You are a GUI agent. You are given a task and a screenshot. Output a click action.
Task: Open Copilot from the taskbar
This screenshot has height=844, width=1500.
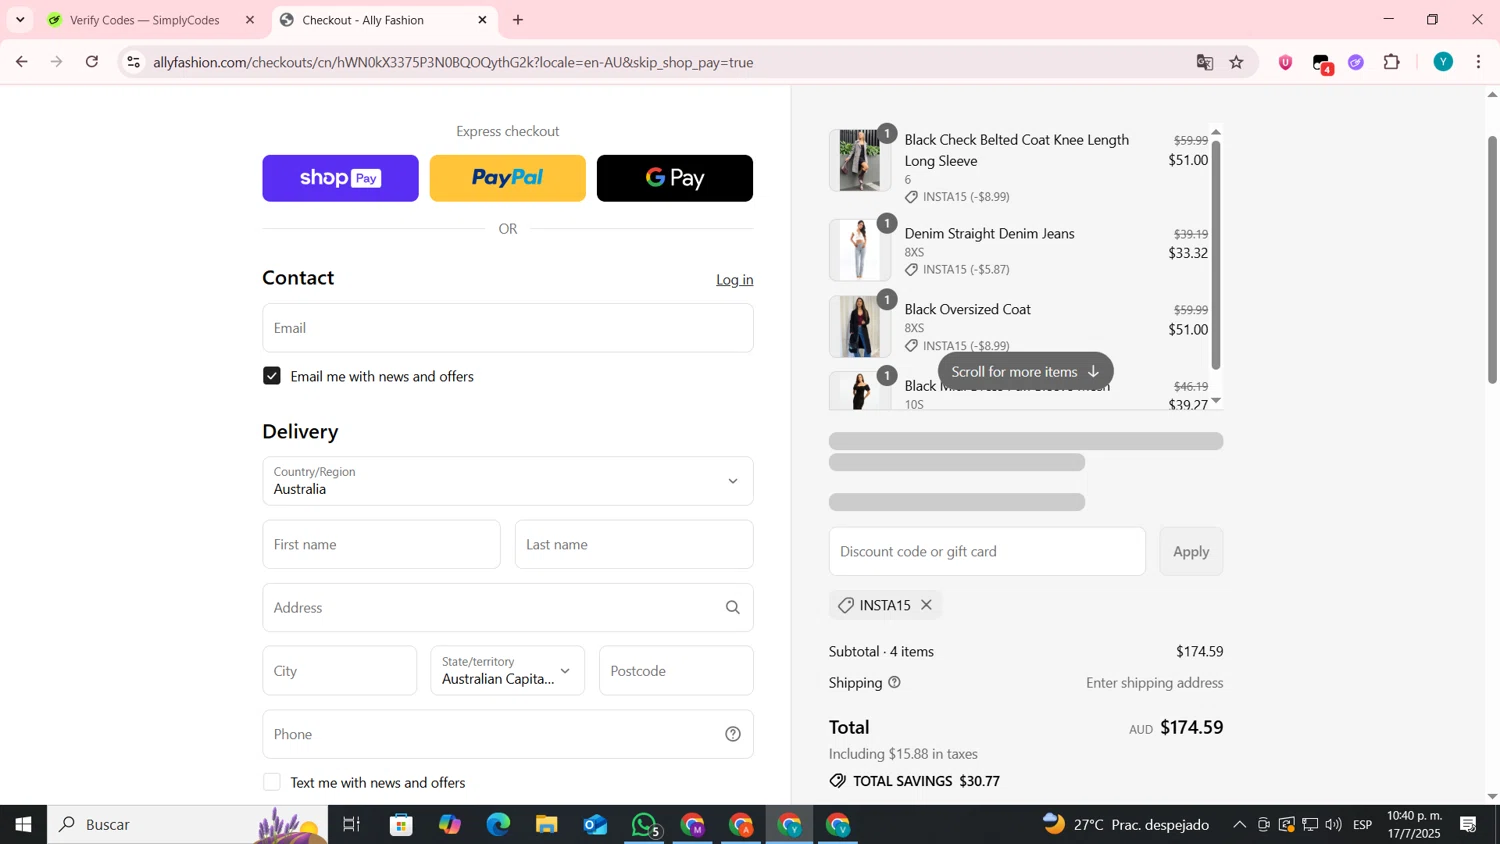pos(450,825)
